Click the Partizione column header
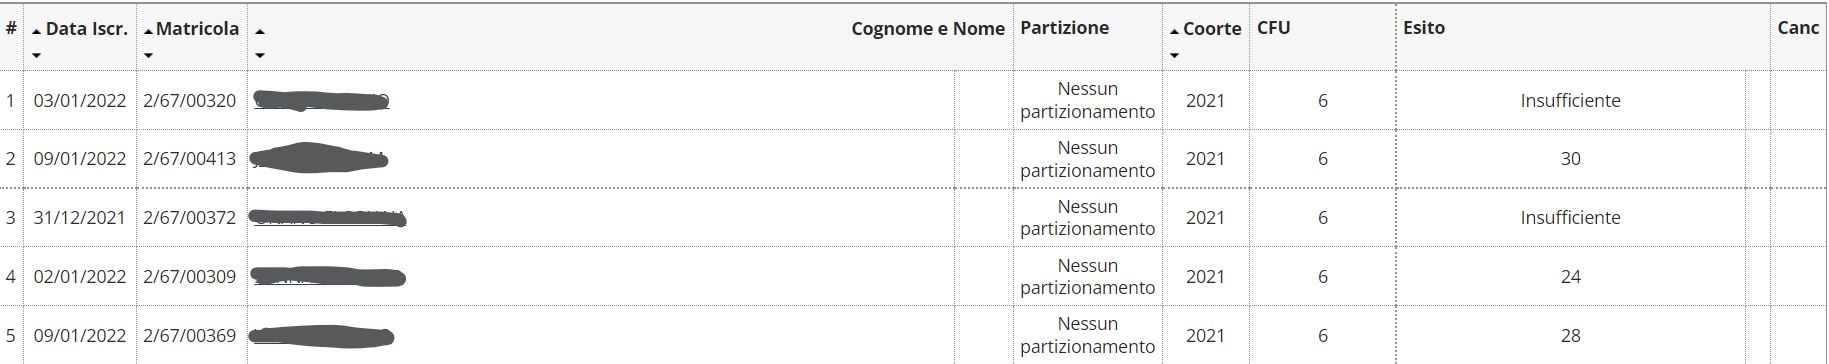The height and width of the screenshot is (364, 1829). point(1064,28)
